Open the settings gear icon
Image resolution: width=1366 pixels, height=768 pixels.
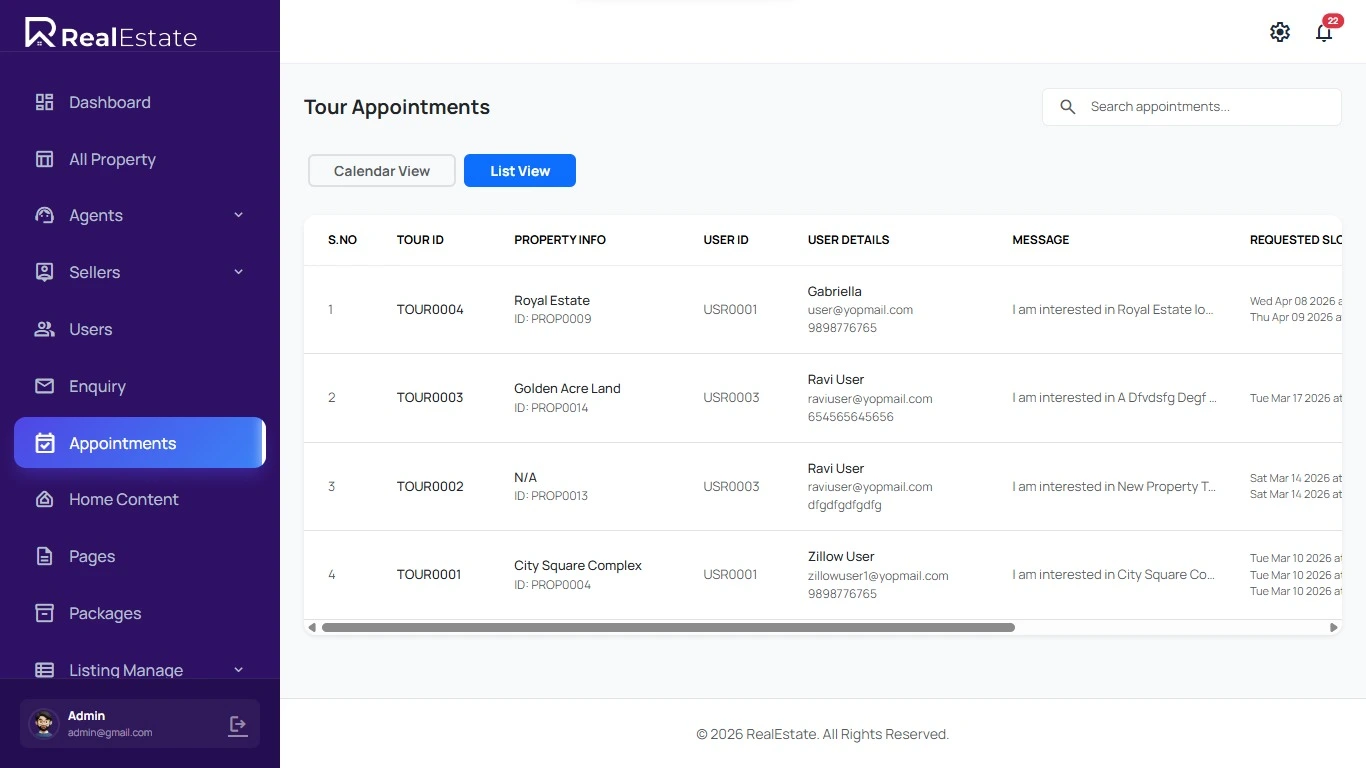click(x=1280, y=32)
